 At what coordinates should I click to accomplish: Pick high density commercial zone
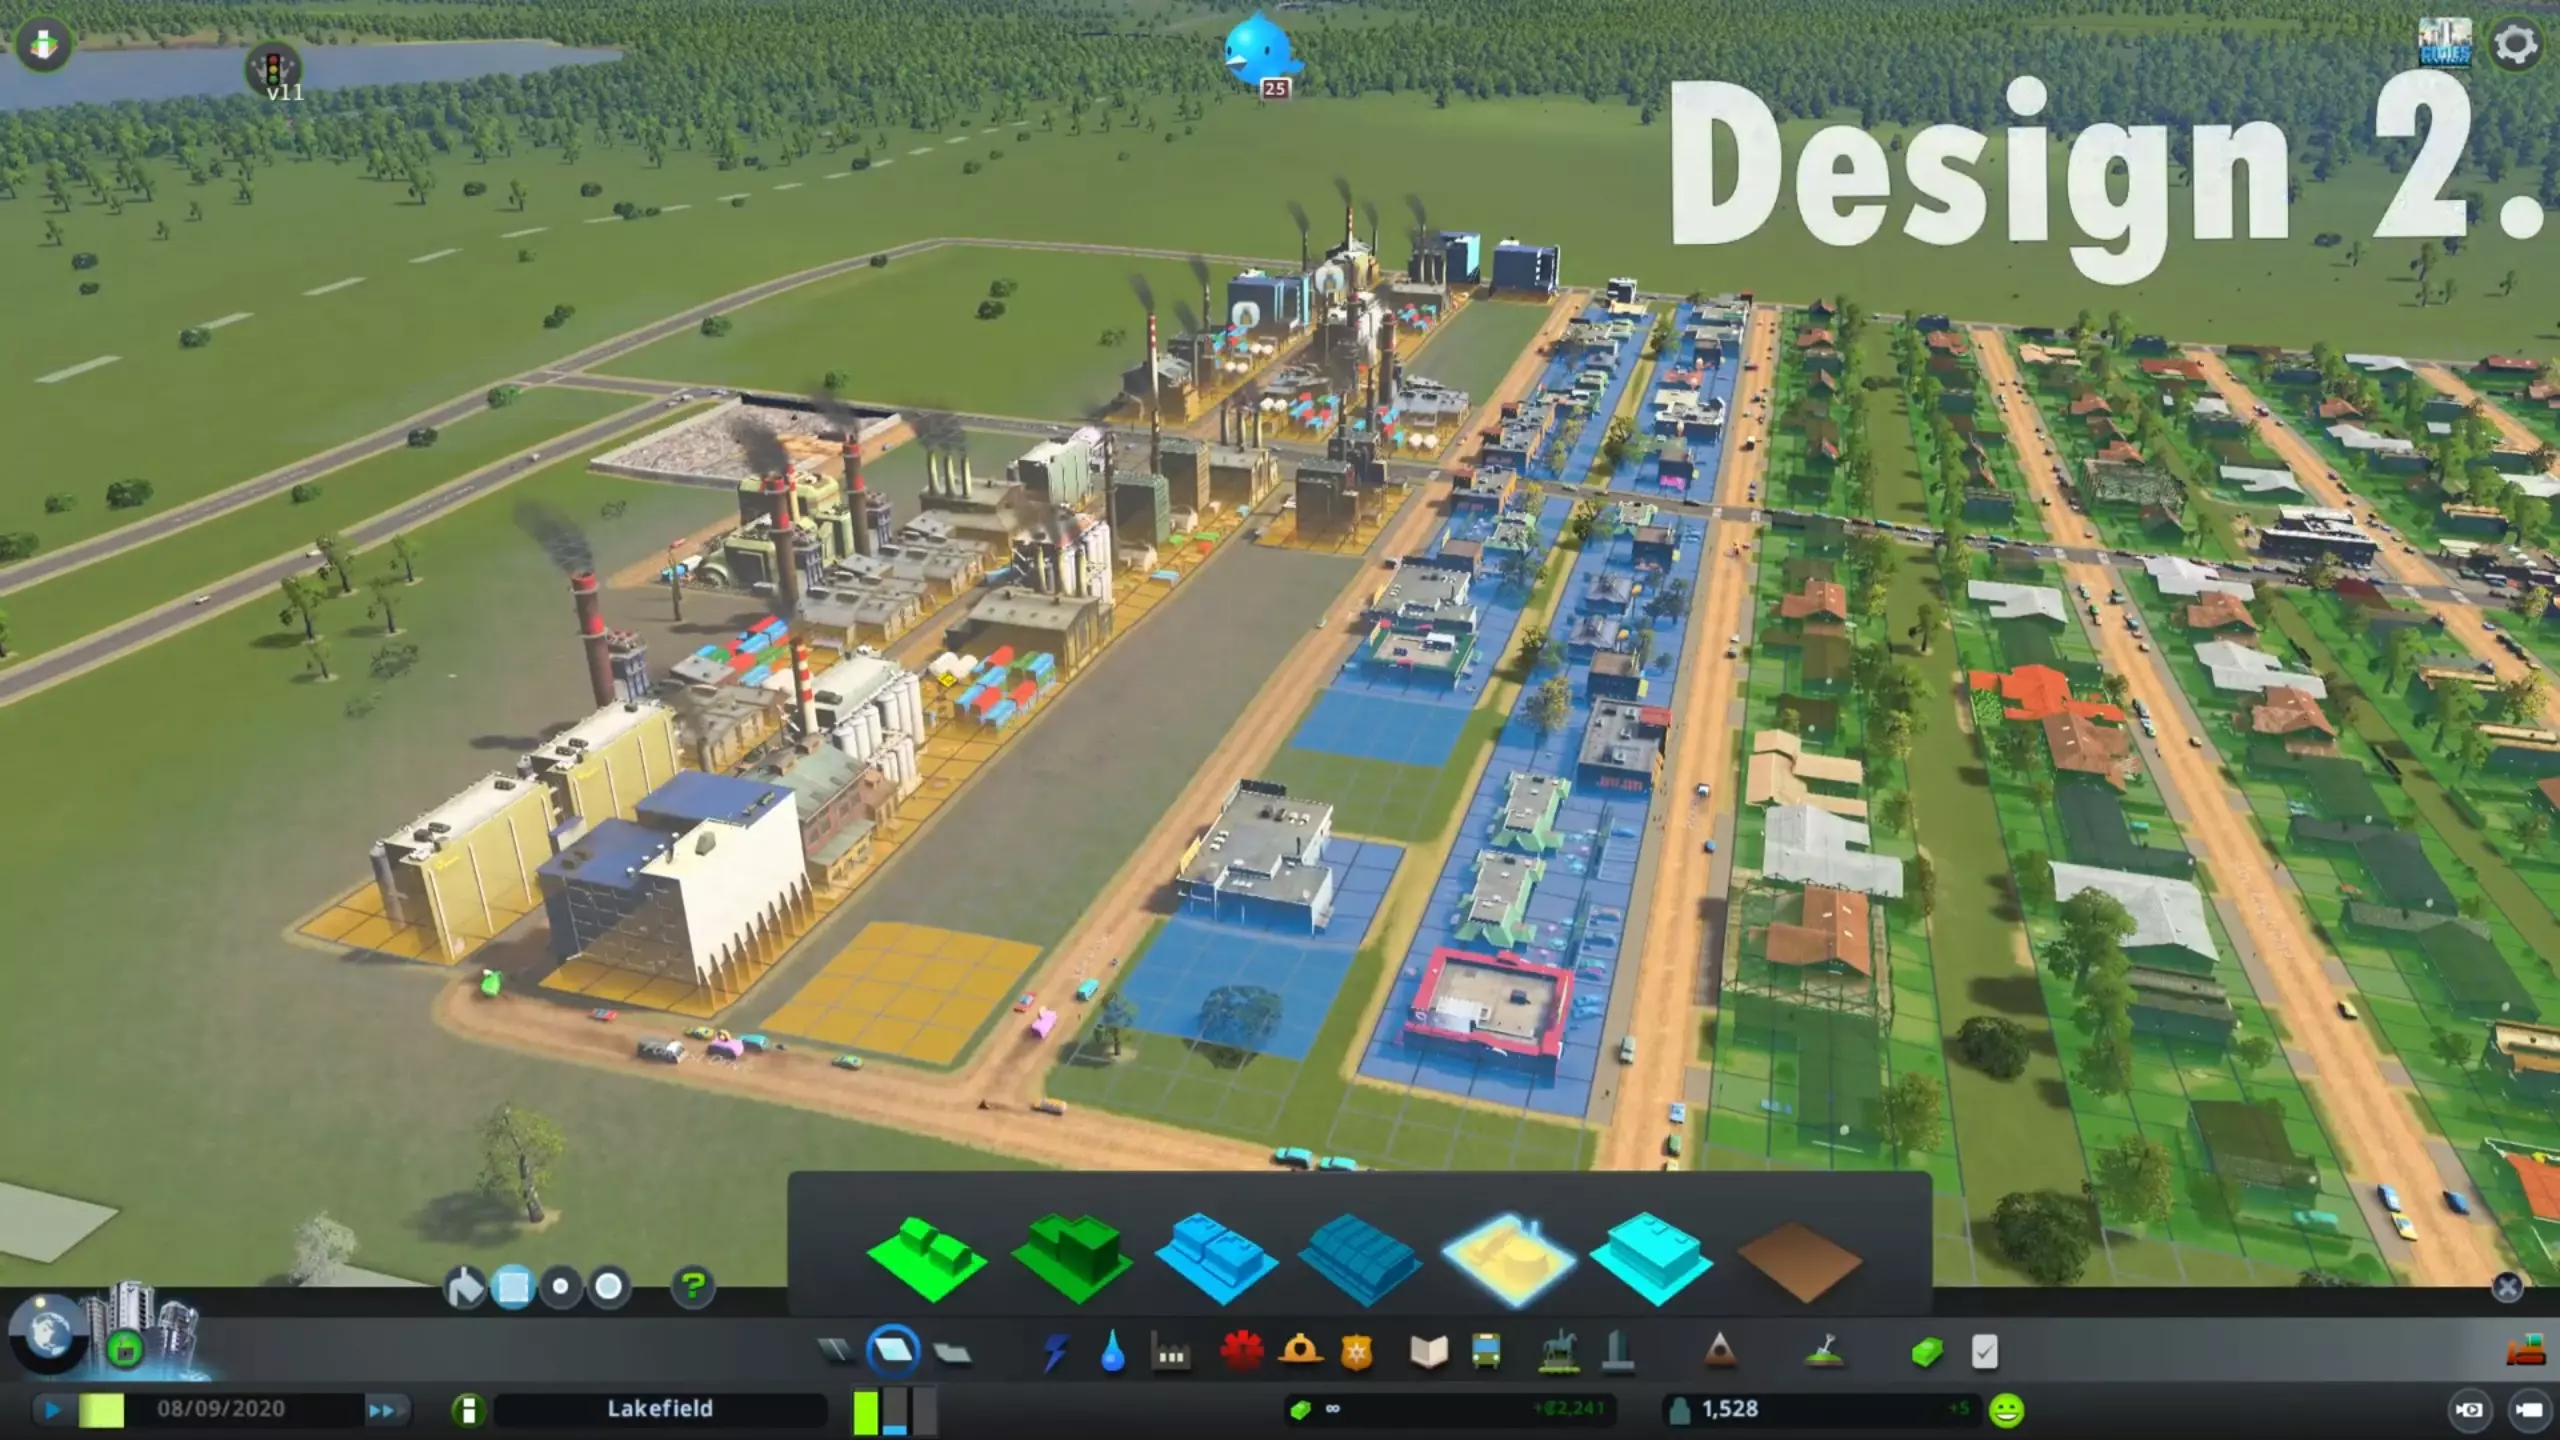coord(1360,1258)
